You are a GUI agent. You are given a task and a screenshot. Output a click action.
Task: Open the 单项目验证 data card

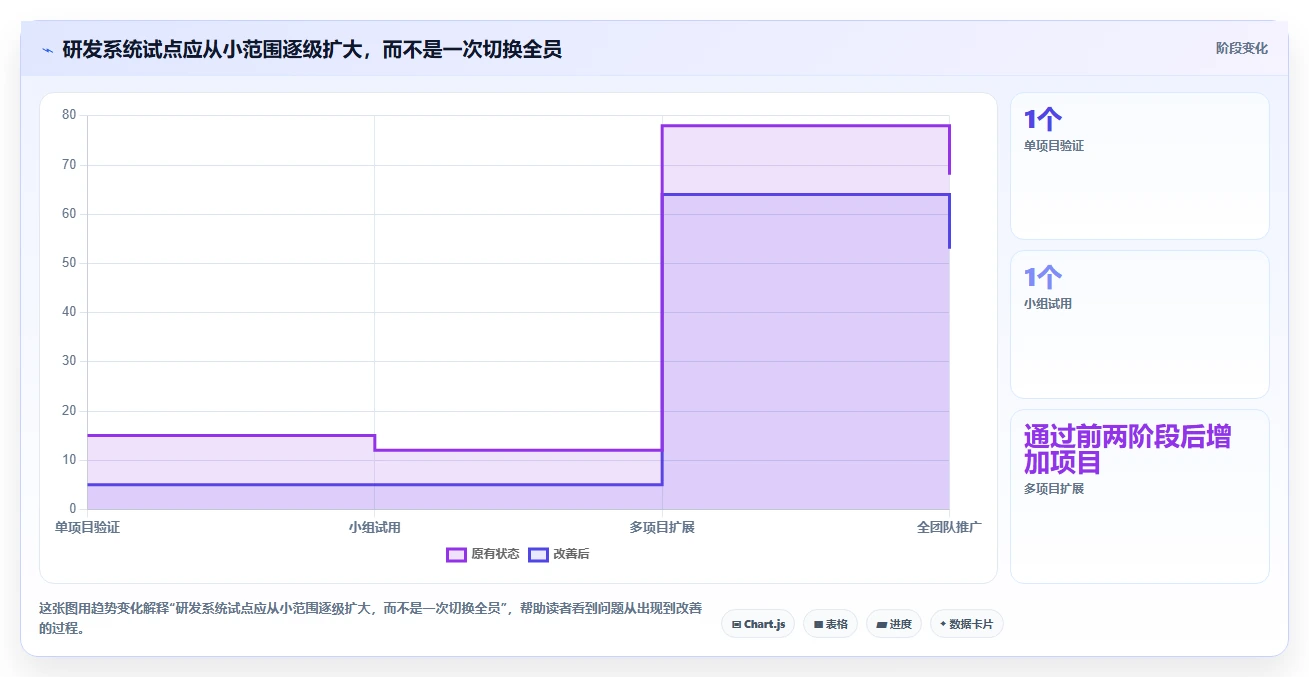pyautogui.click(x=1139, y=166)
